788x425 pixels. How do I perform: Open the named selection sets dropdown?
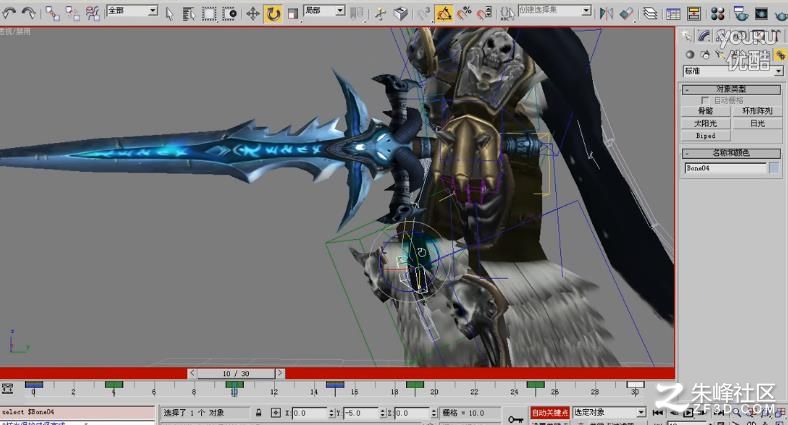point(554,11)
